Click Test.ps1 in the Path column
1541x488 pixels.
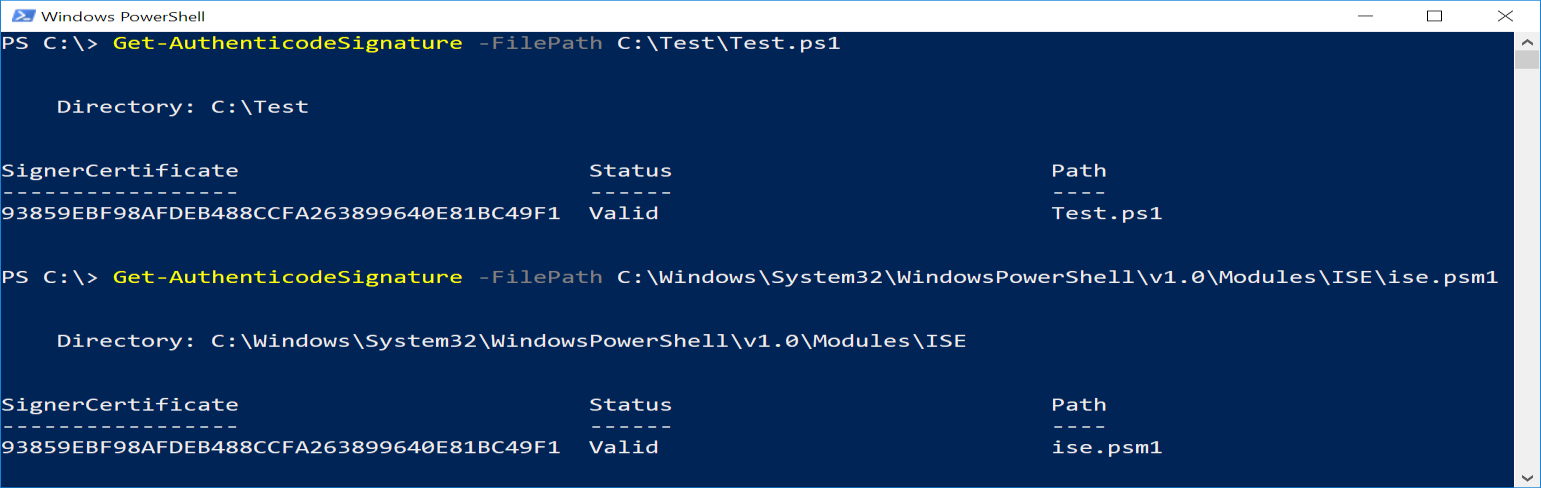pos(1106,214)
